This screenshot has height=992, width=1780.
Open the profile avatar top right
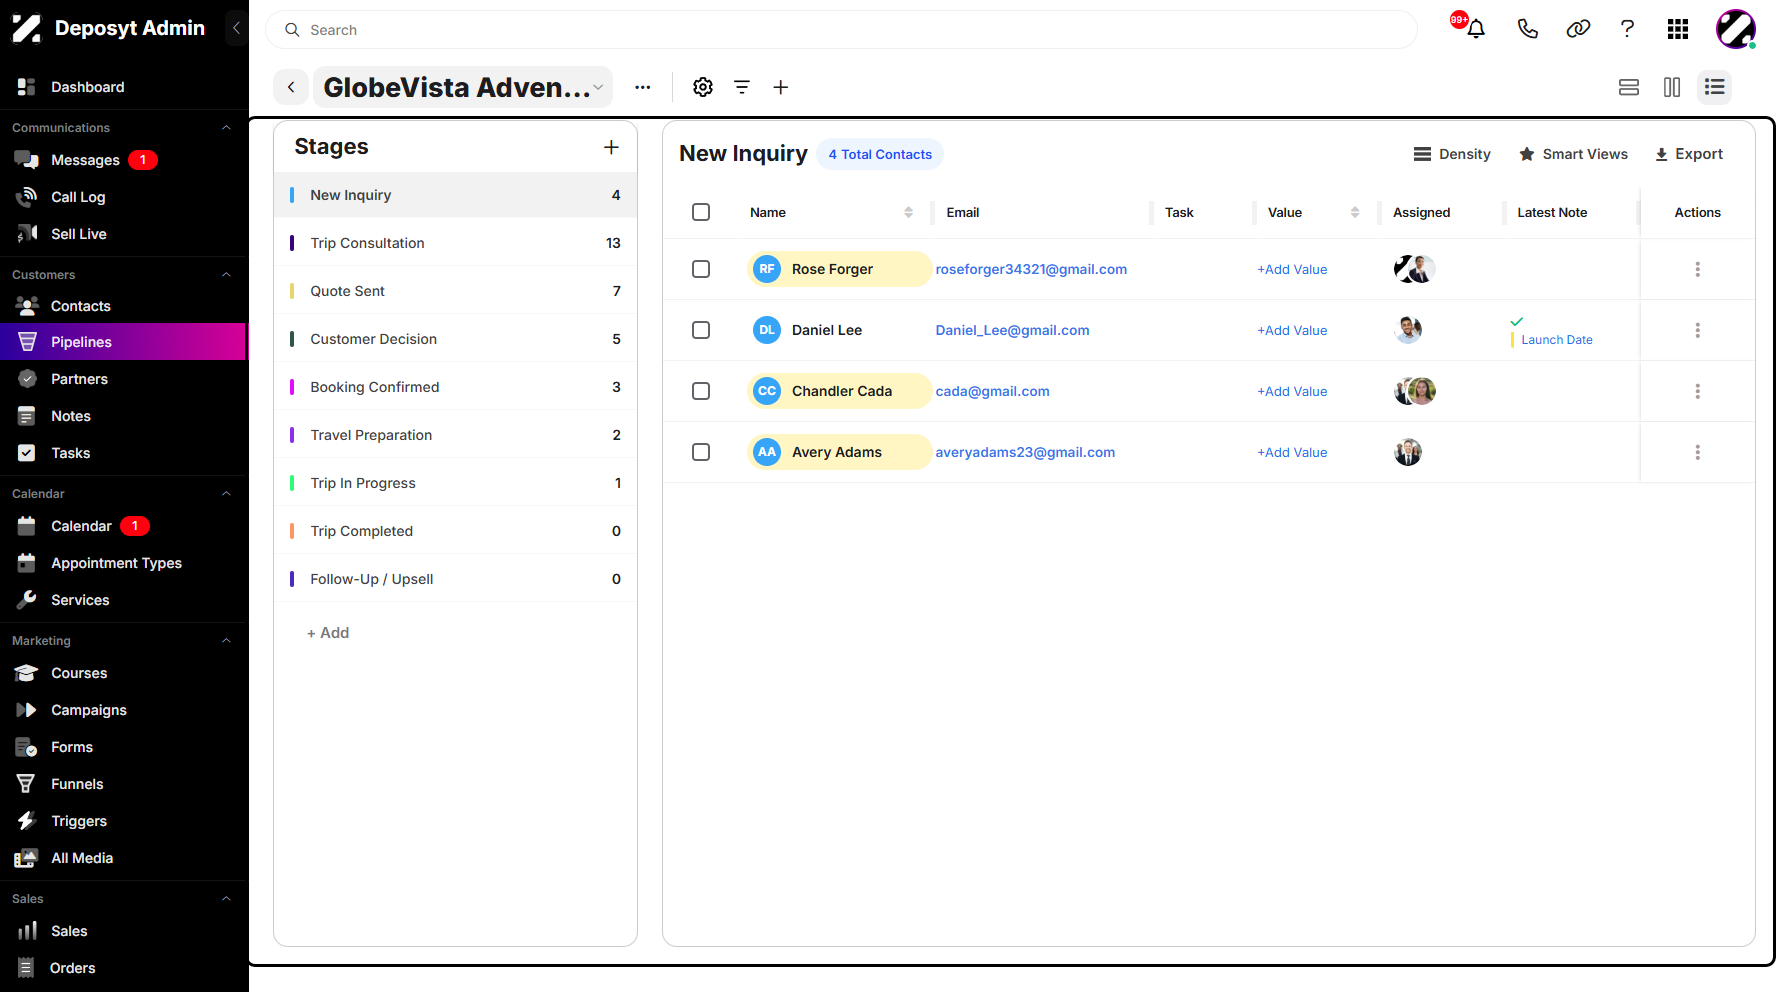(1736, 29)
